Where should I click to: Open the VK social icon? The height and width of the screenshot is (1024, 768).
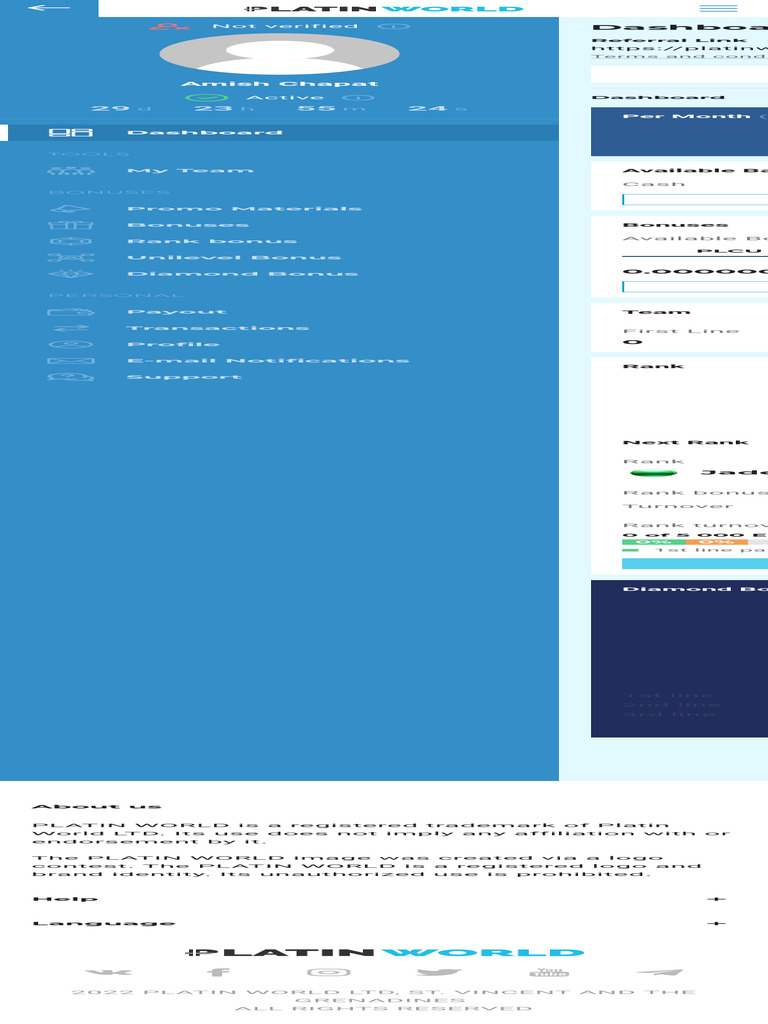pyautogui.click(x=108, y=972)
